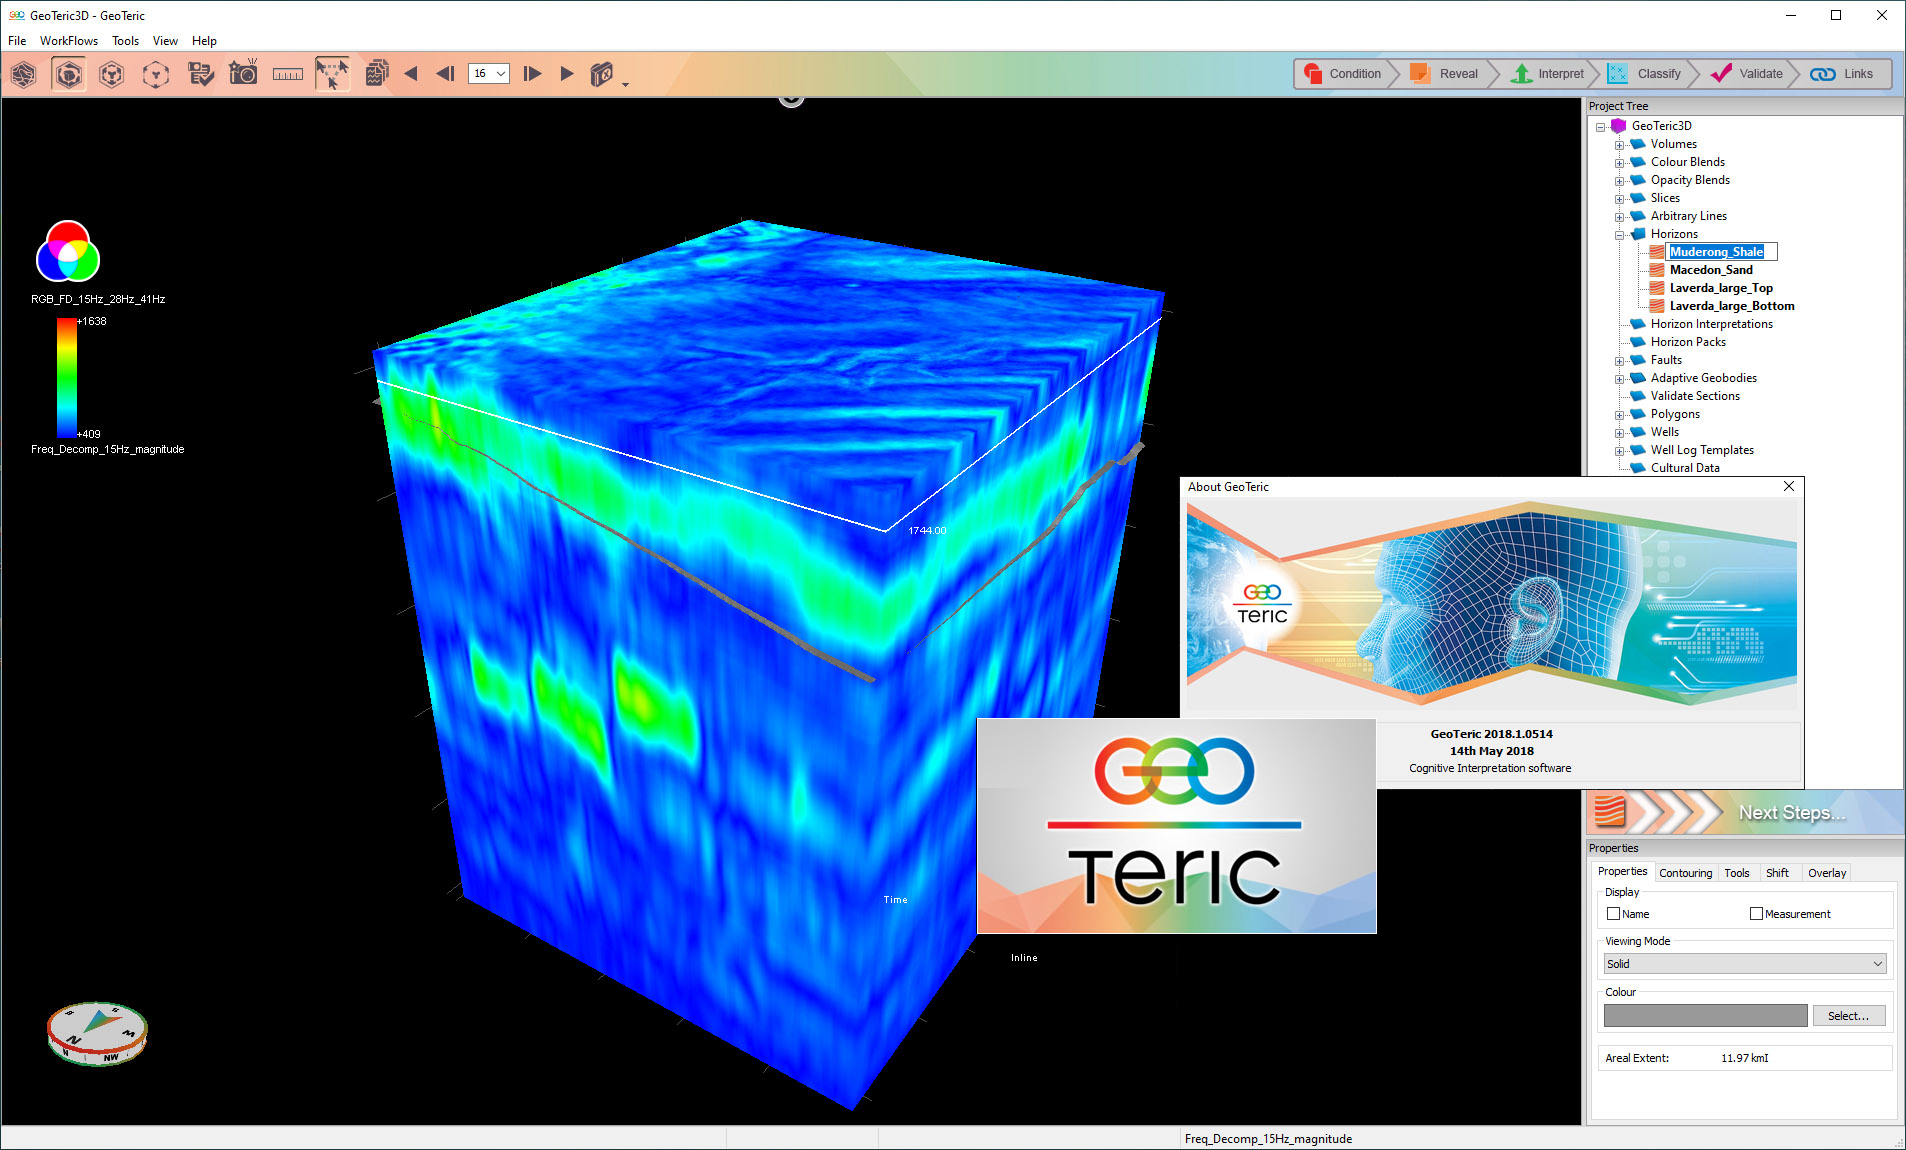The width and height of the screenshot is (1906, 1150).
Task: Enable the Name display checkbox
Action: click(1613, 914)
